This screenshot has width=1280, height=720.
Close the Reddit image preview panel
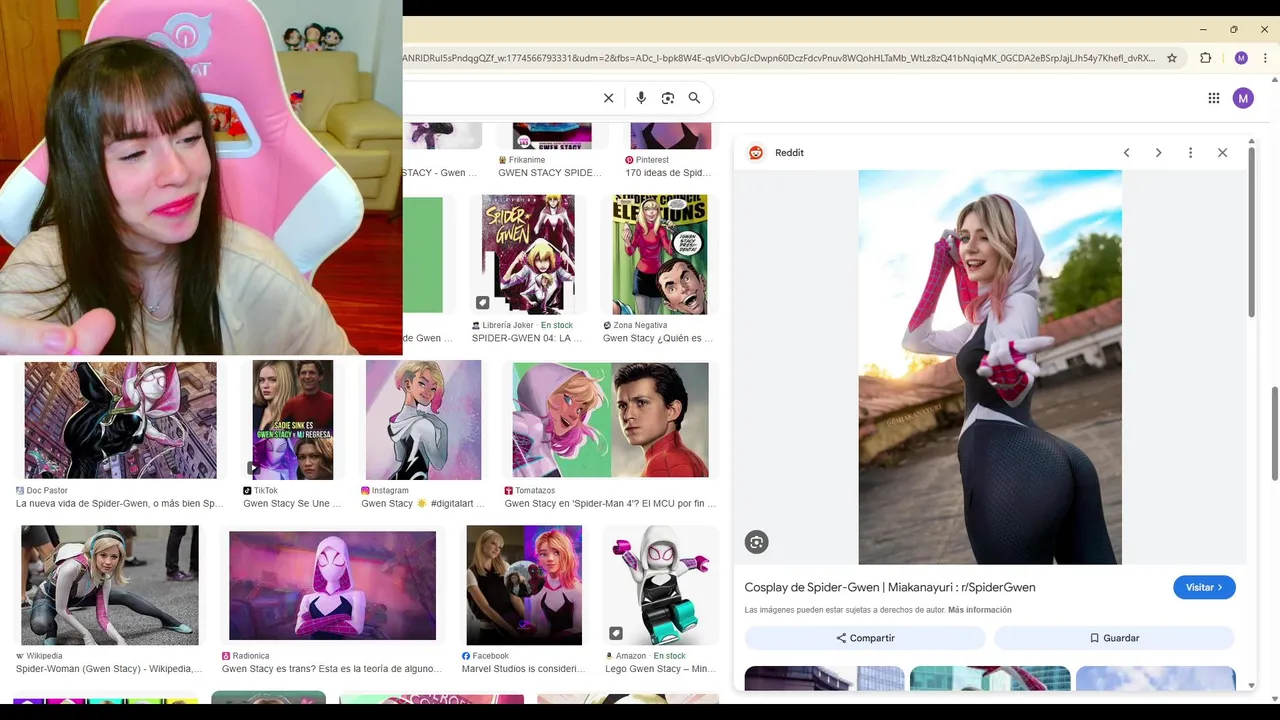1222,153
